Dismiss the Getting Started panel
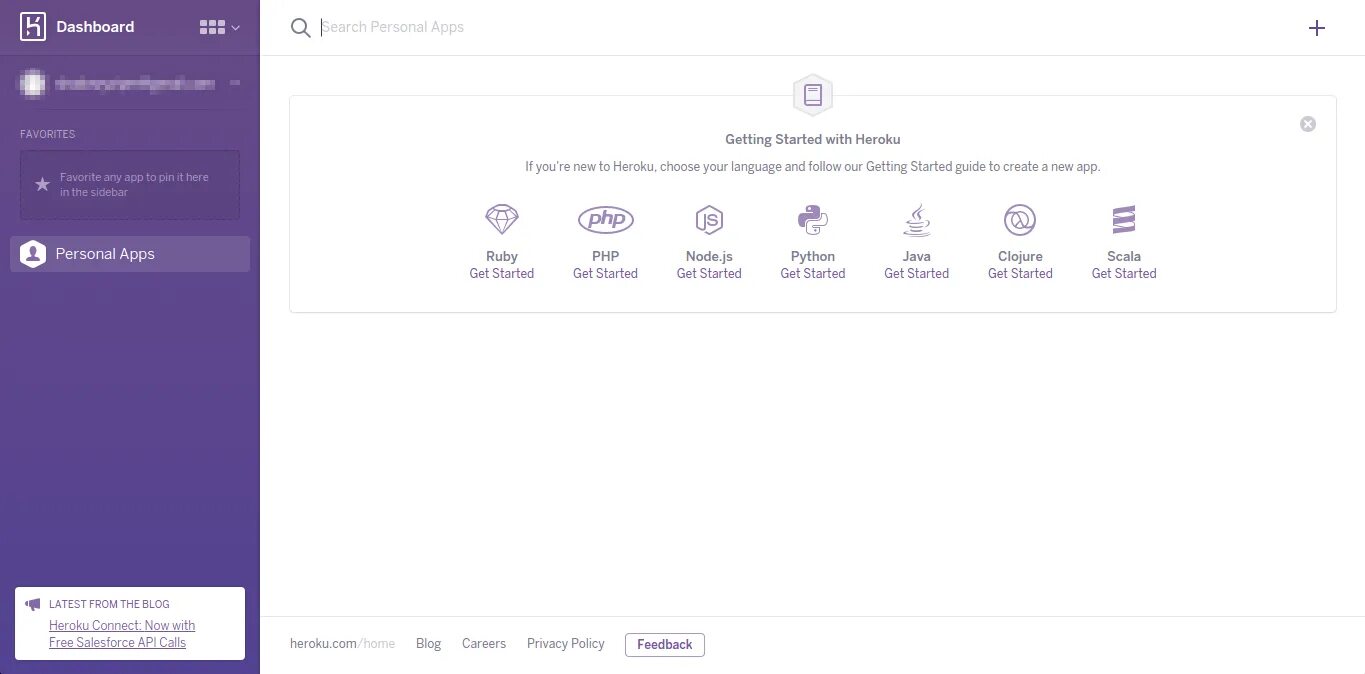The width and height of the screenshot is (1365, 674). pos(1308,124)
